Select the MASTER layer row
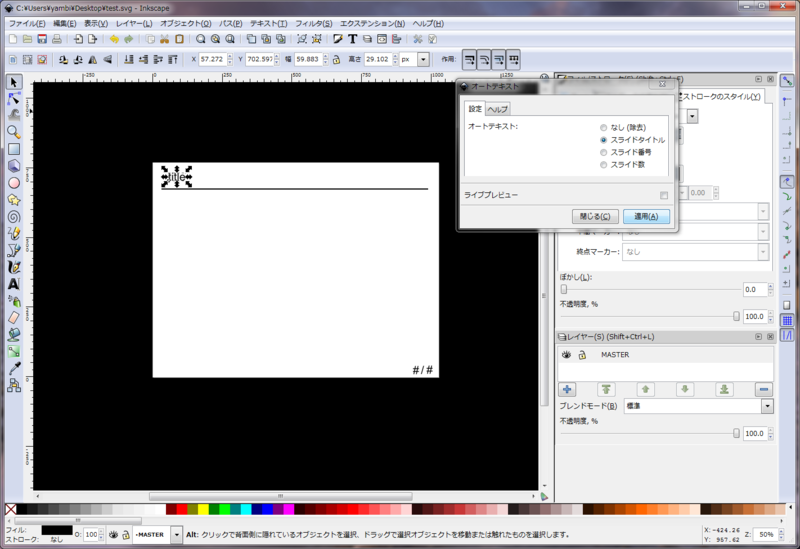The width and height of the screenshot is (800, 549). click(x=666, y=355)
